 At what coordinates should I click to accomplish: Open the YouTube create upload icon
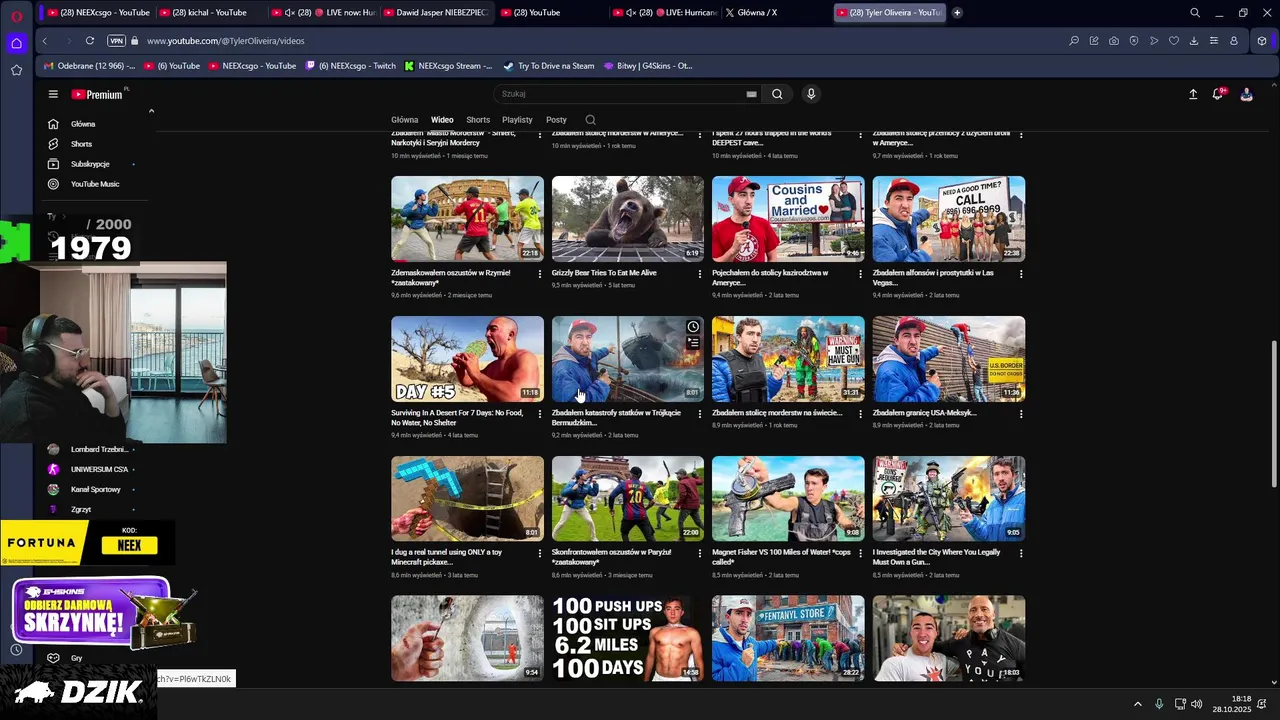click(x=1193, y=94)
